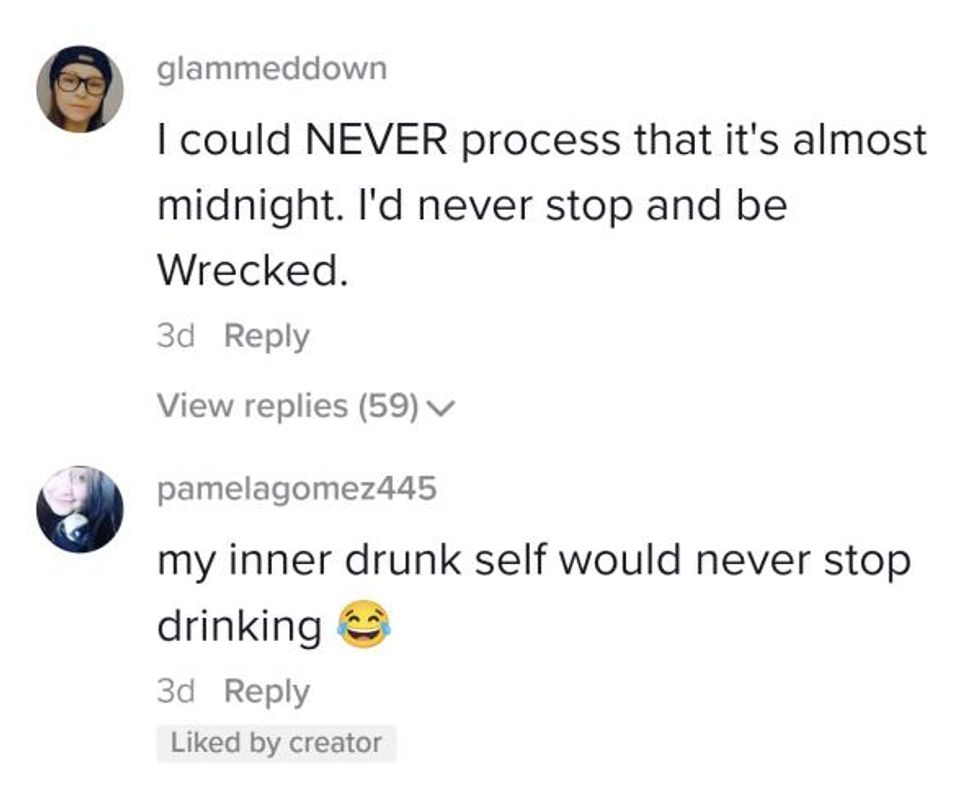Click the laughing-crying emoji
This screenshot has width=980, height=787.
(x=363, y=627)
